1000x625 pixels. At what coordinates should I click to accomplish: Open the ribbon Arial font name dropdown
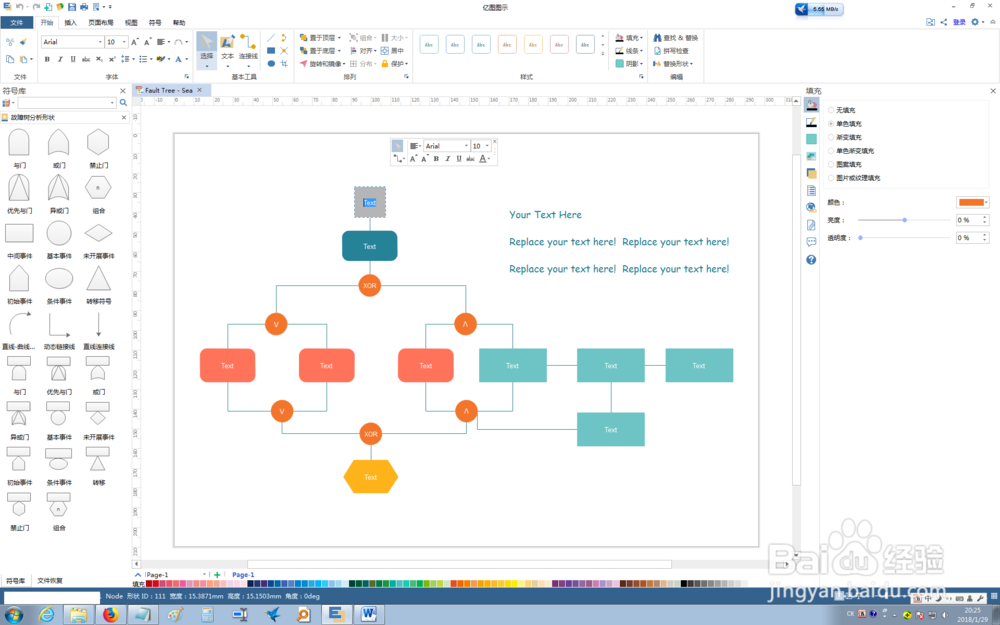click(100, 42)
